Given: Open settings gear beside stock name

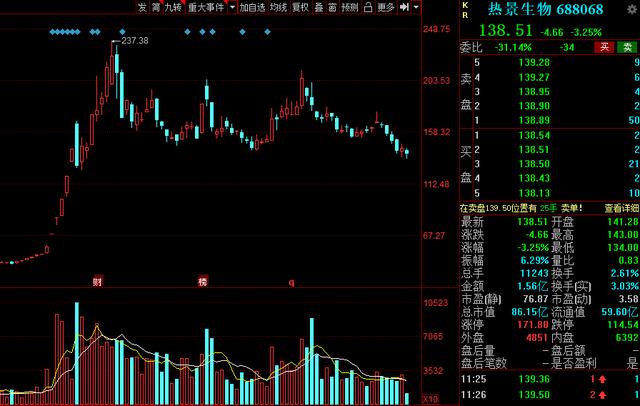Looking at the screenshot, I should [632, 9].
